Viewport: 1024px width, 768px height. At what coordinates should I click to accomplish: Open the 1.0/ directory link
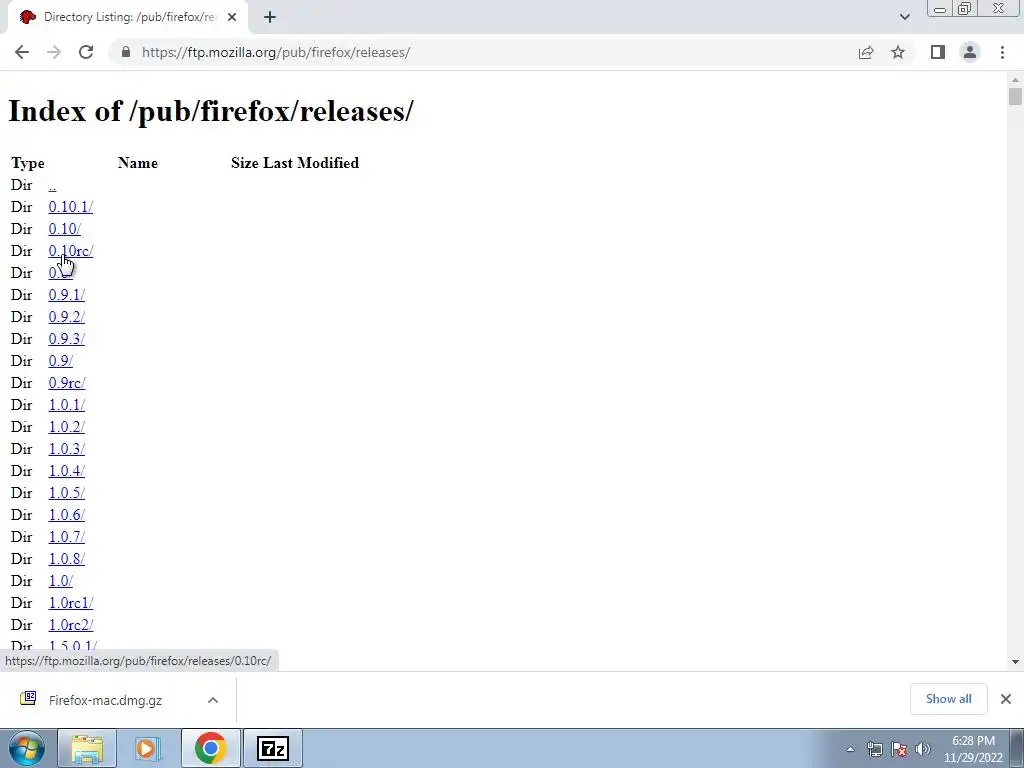point(61,581)
